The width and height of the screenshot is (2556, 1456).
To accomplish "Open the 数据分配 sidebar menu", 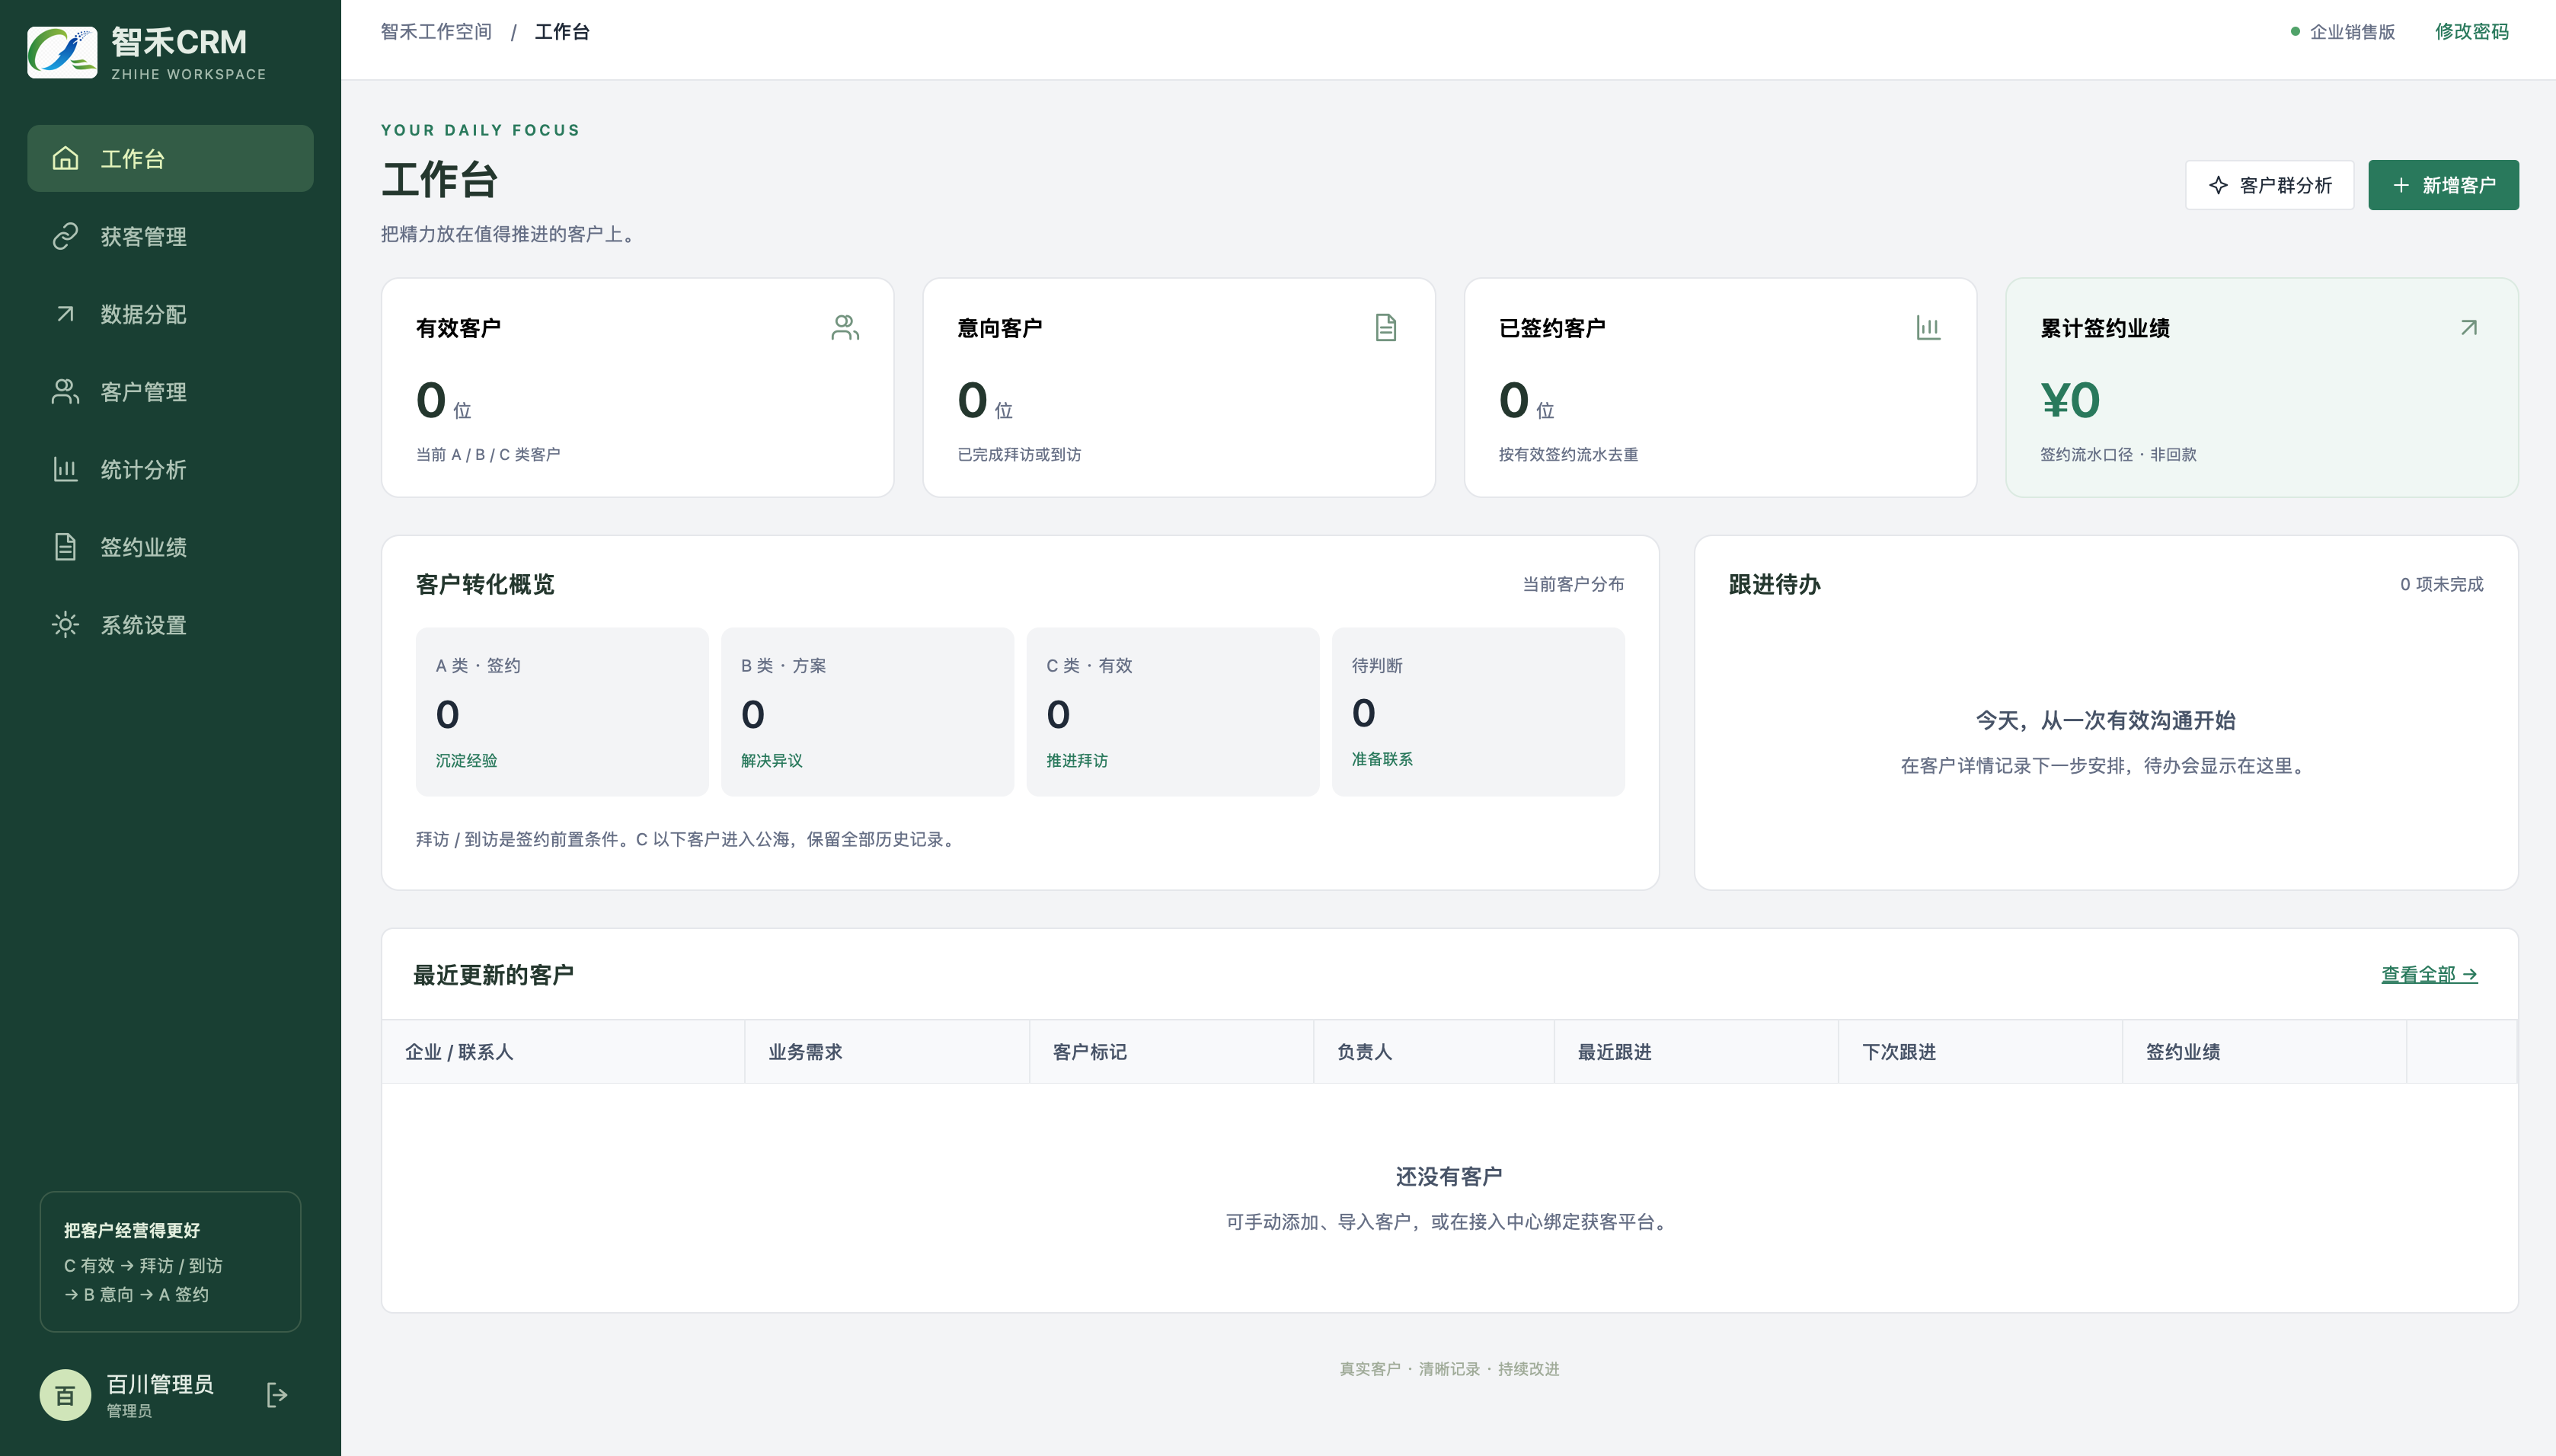I will 170,314.
